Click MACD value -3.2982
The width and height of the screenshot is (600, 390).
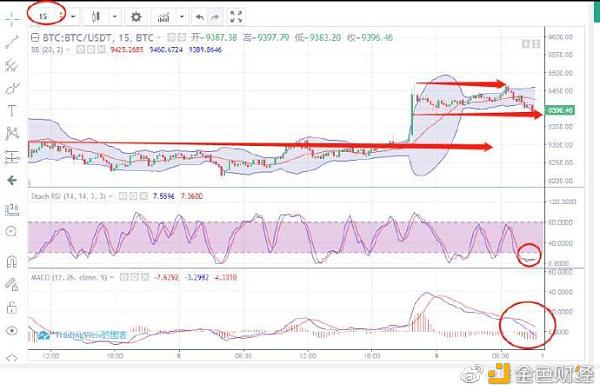pyautogui.click(x=197, y=277)
